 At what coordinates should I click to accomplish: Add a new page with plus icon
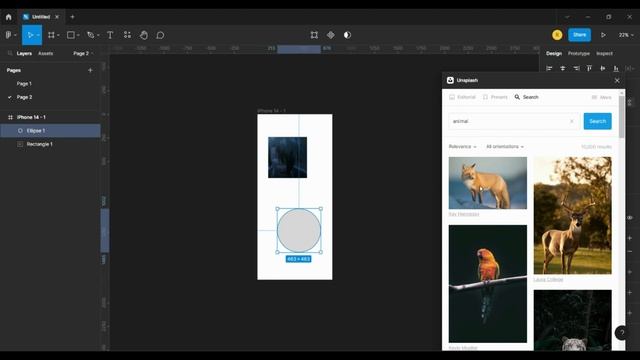point(90,70)
